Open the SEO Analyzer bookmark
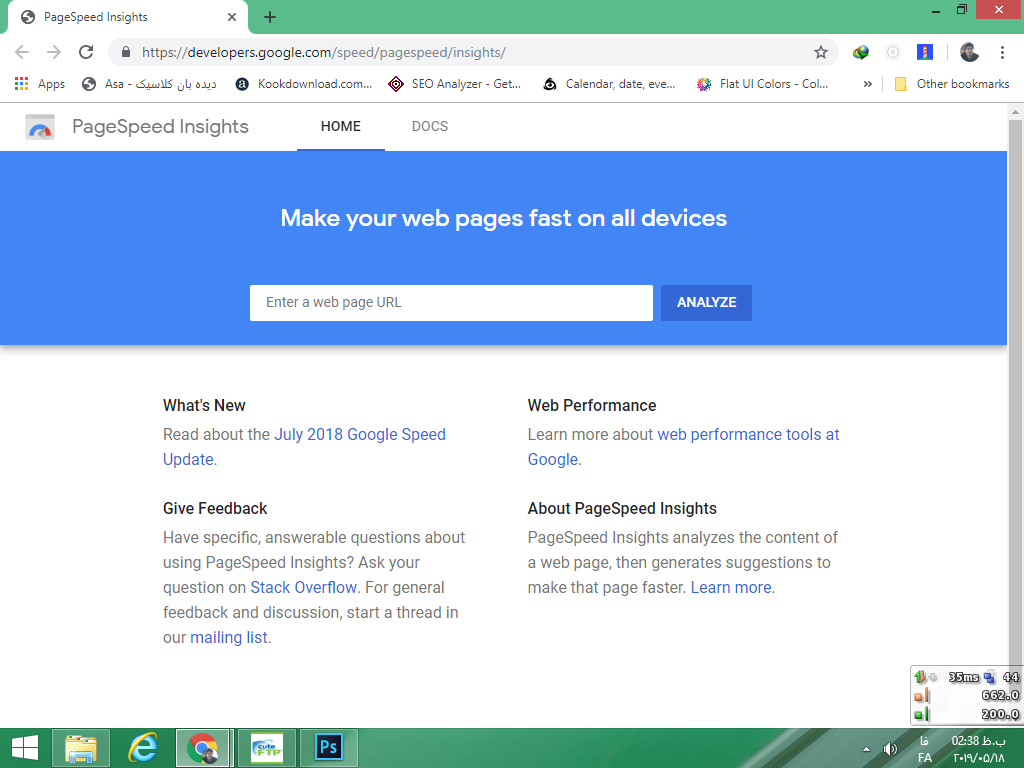This screenshot has width=1024, height=768. 455,84
